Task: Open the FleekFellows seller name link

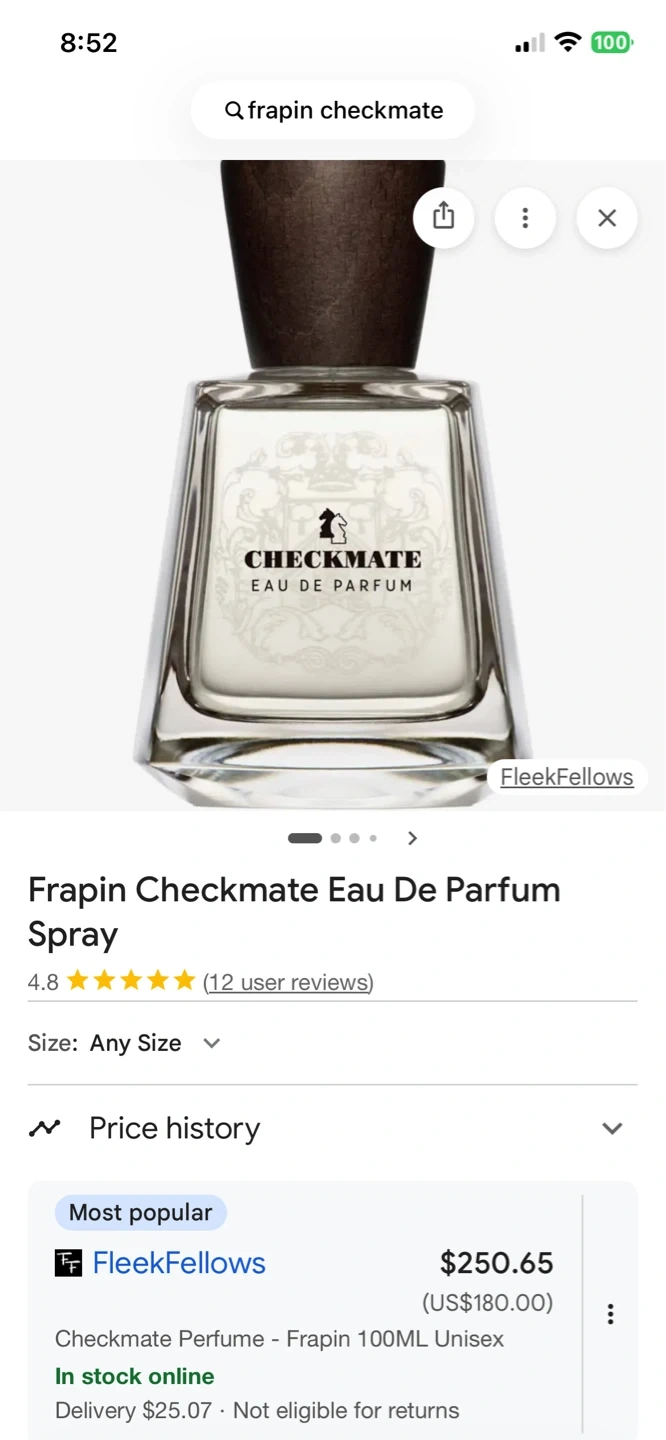Action: click(179, 1263)
